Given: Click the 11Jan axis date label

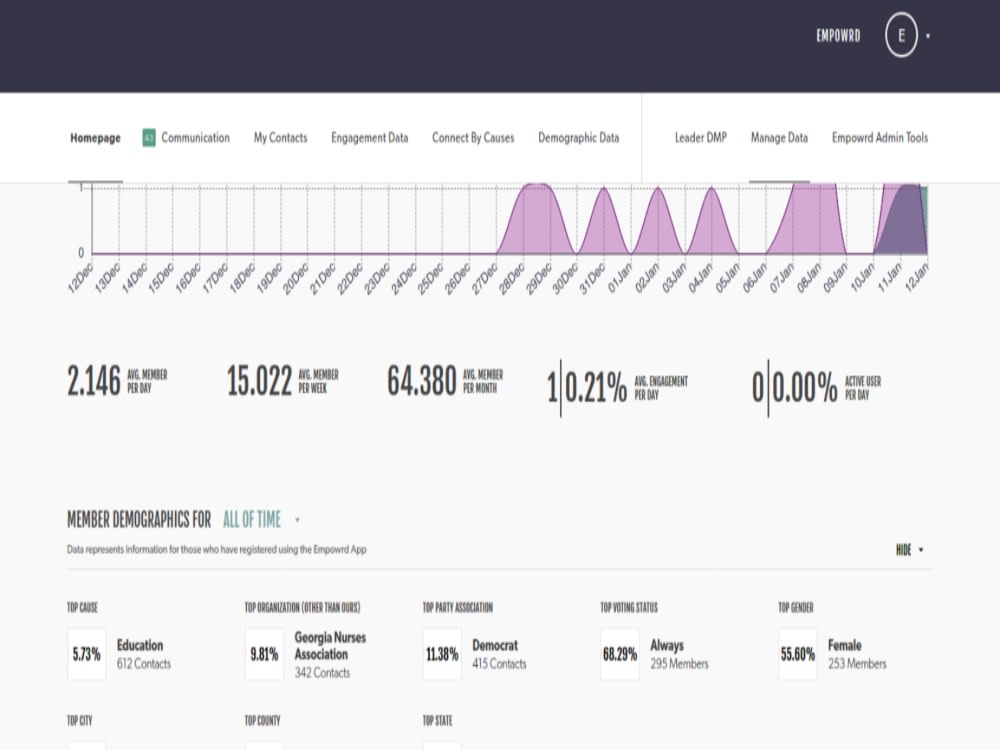Looking at the screenshot, I should click(x=889, y=277).
